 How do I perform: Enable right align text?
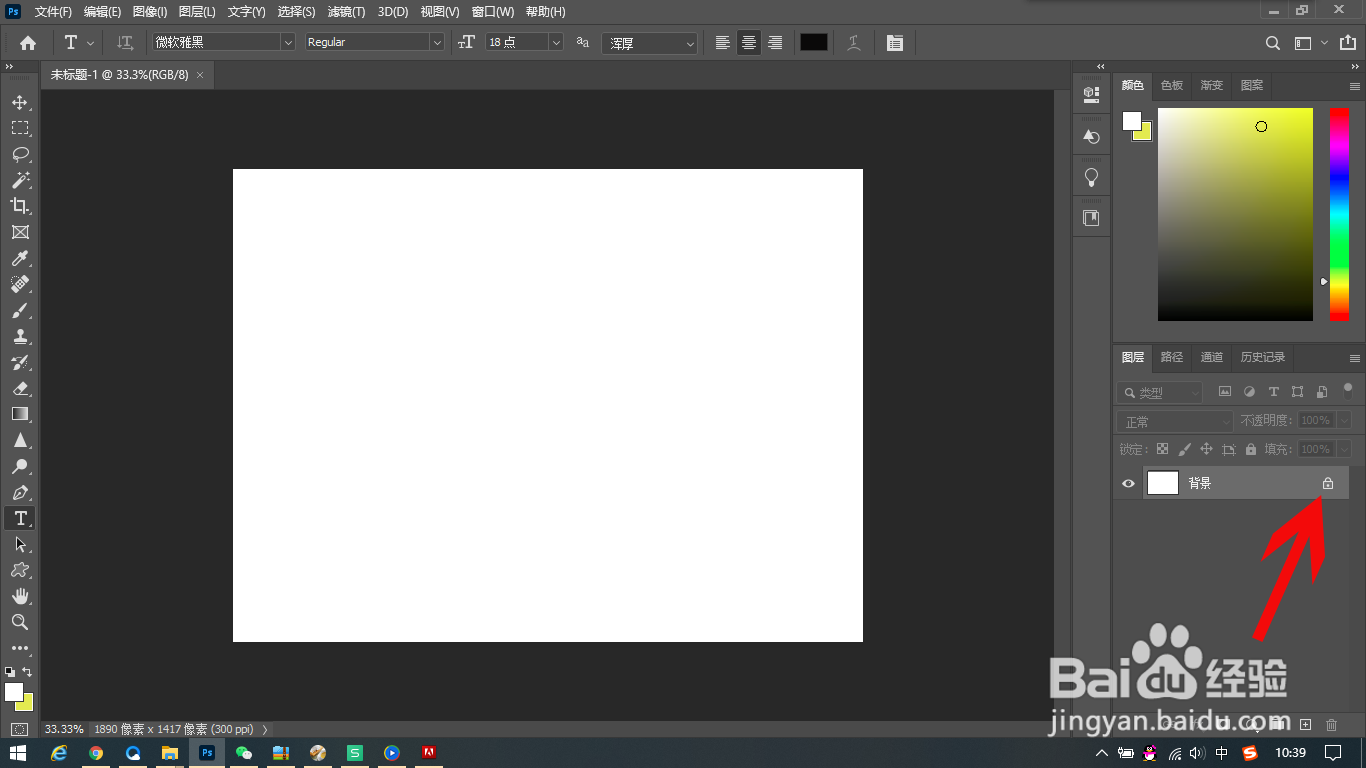pos(775,43)
